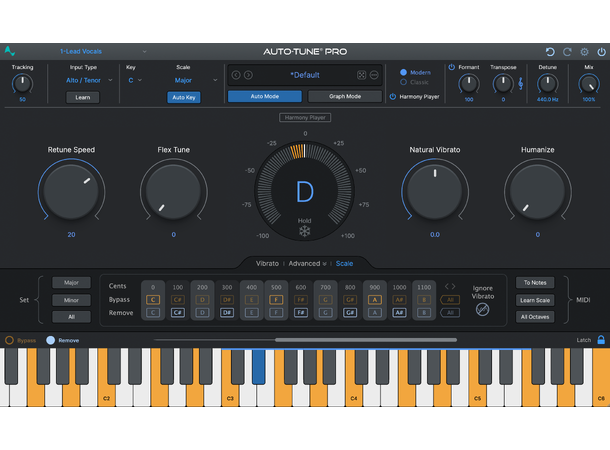The width and height of the screenshot is (610, 450).
Task: Click the Auto Key button
Action: (x=184, y=97)
